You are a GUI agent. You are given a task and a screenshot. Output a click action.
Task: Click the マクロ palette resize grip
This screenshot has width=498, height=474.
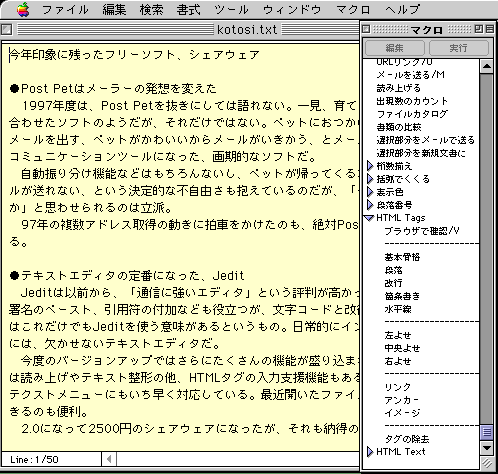tap(487, 463)
